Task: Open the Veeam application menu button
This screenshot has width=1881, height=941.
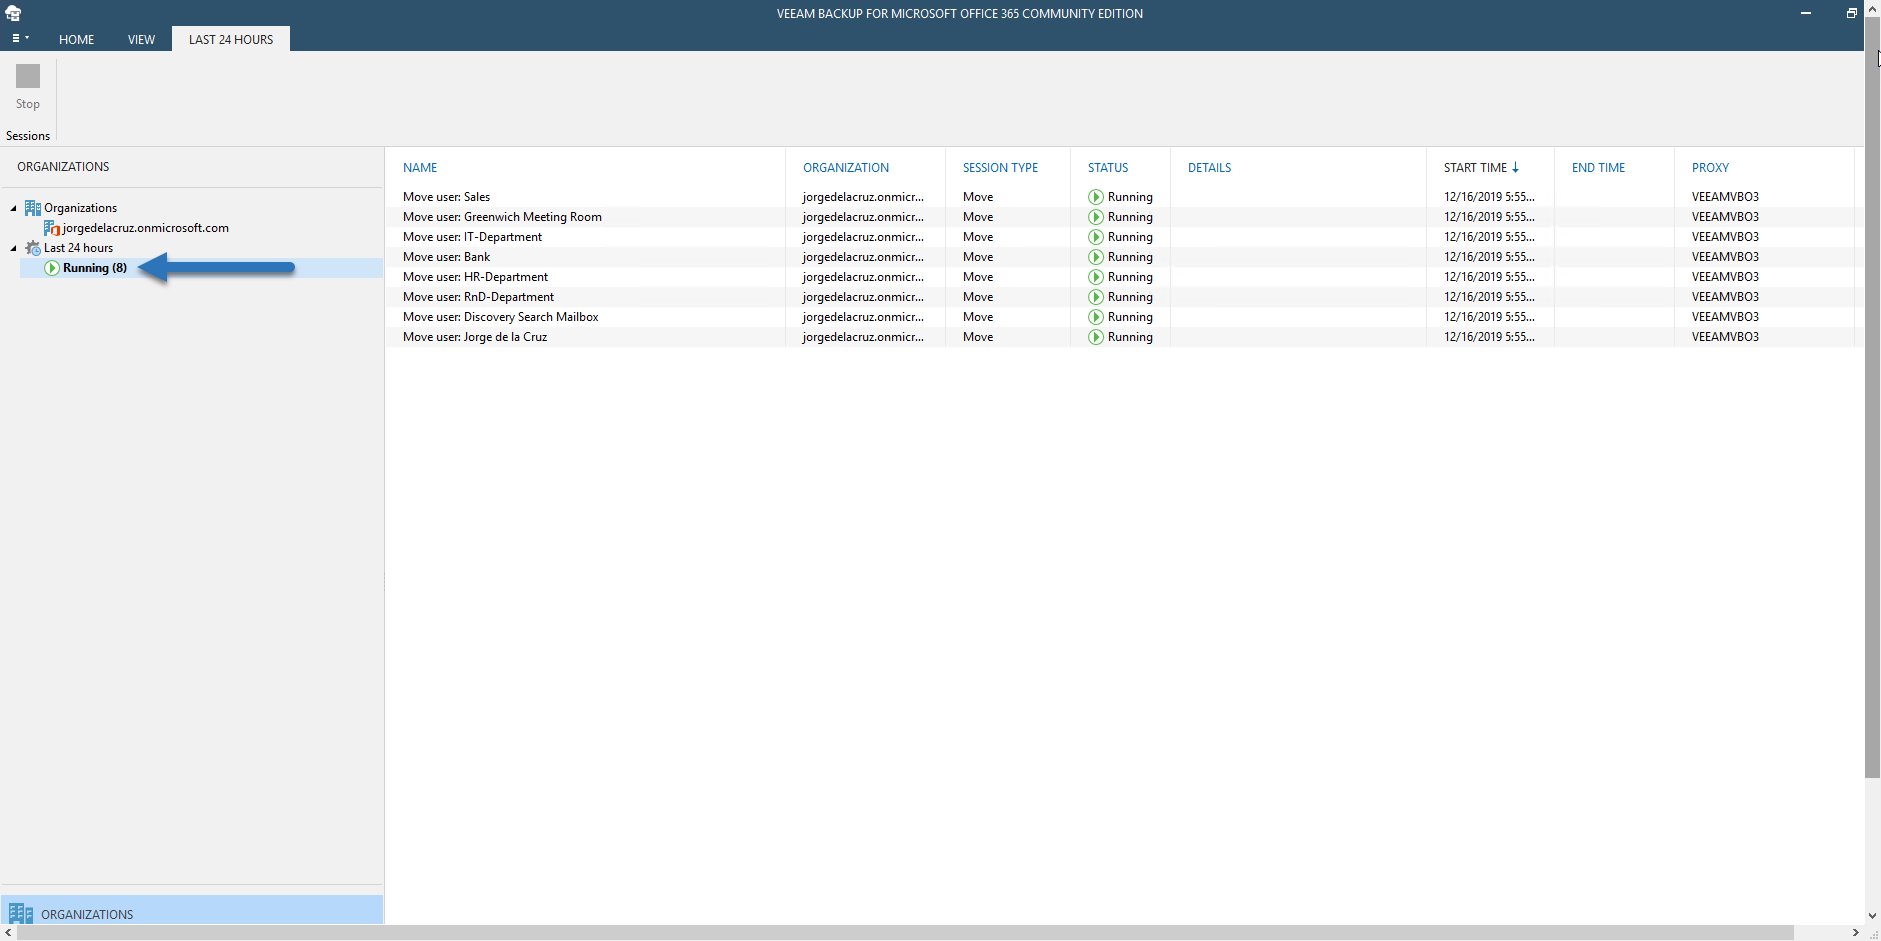Action: coord(19,39)
